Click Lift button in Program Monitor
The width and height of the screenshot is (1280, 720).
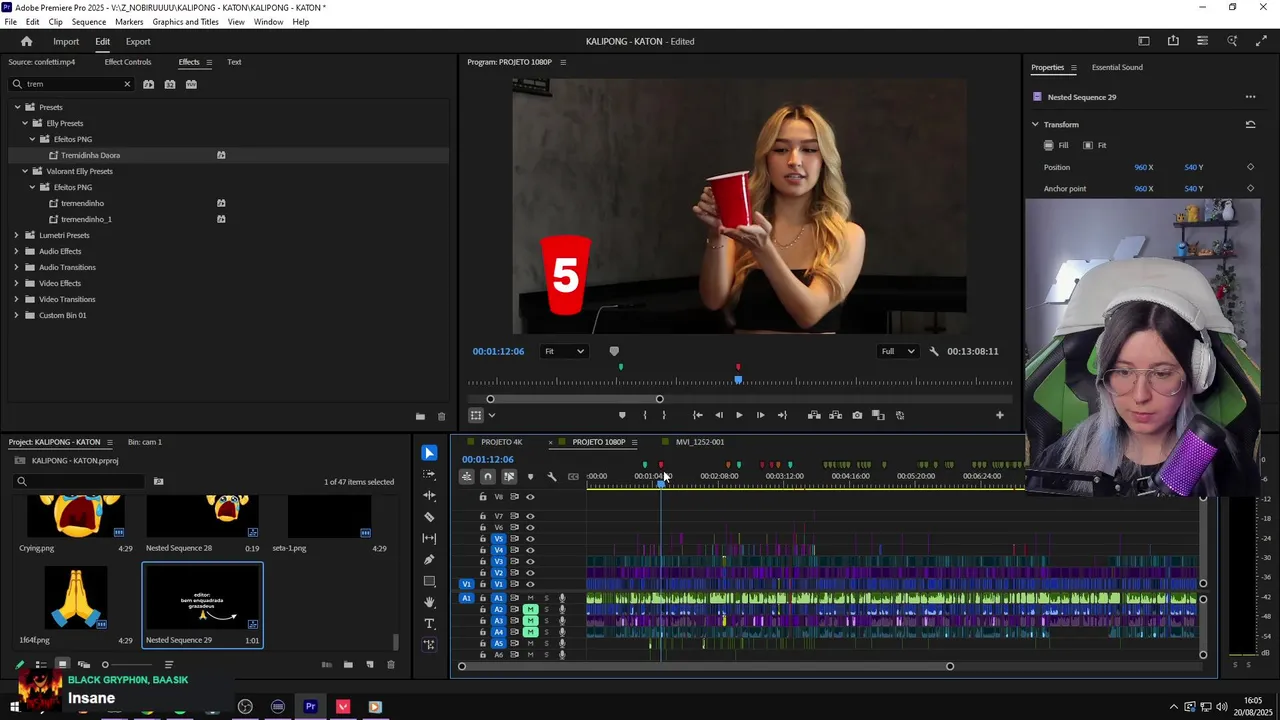click(814, 415)
